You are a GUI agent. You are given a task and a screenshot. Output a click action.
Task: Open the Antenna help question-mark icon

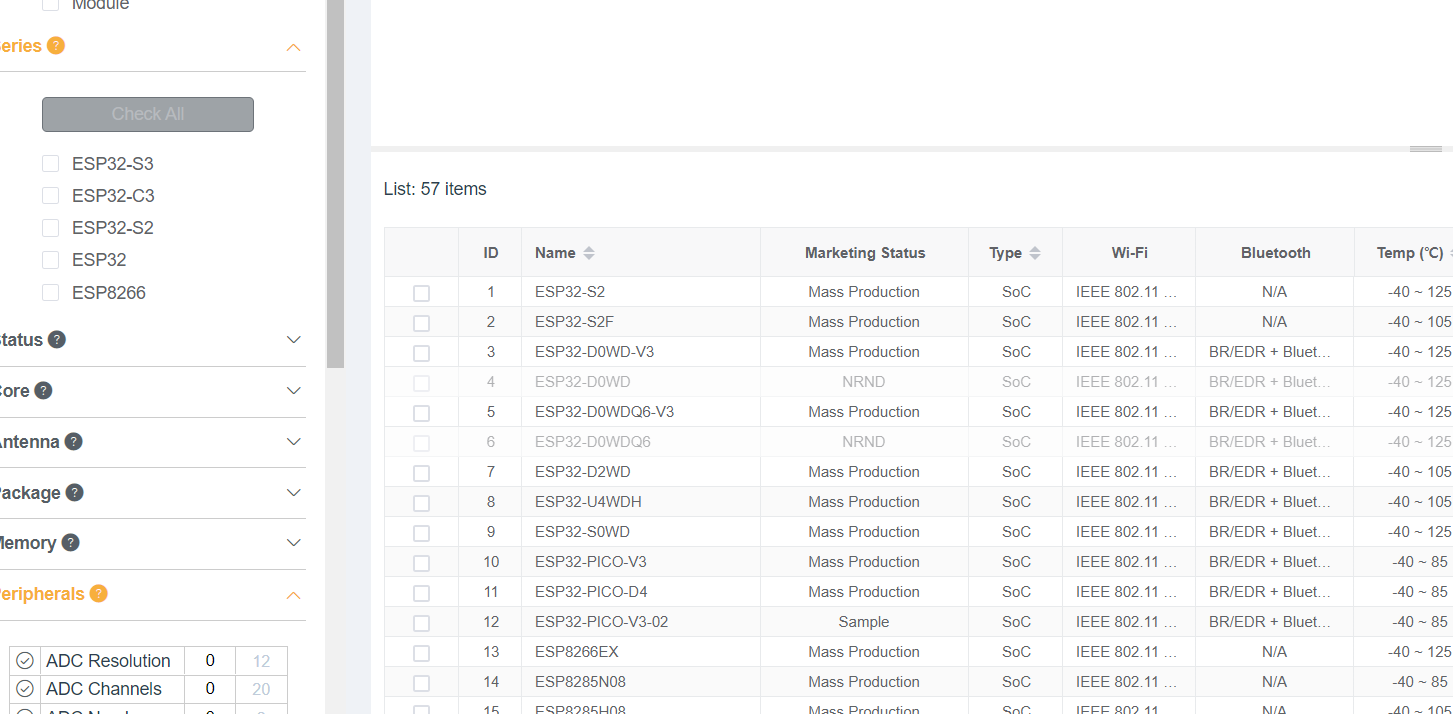pos(73,441)
